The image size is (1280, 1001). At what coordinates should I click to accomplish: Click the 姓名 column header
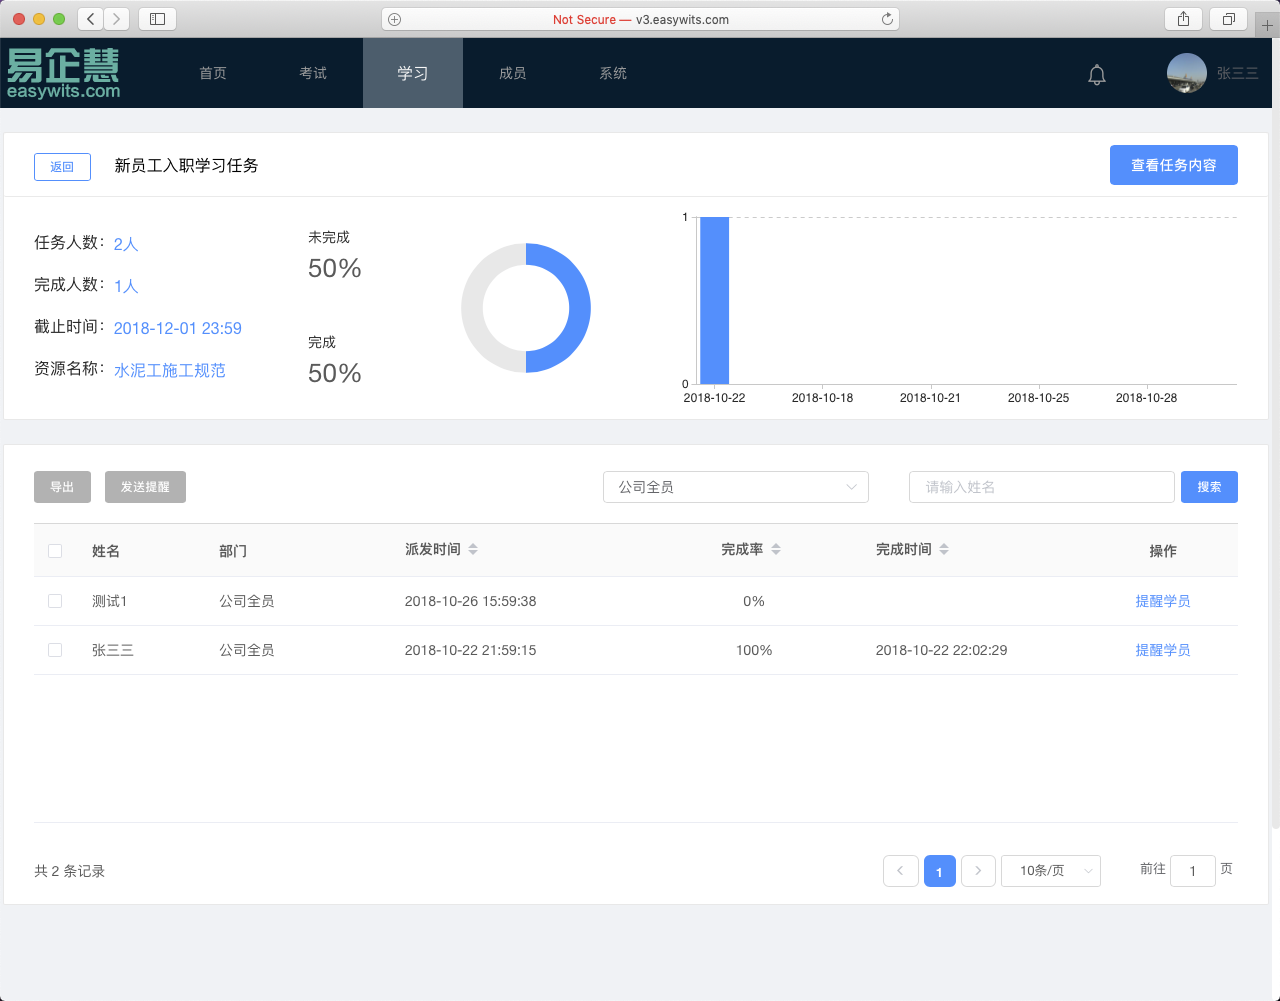(x=106, y=551)
